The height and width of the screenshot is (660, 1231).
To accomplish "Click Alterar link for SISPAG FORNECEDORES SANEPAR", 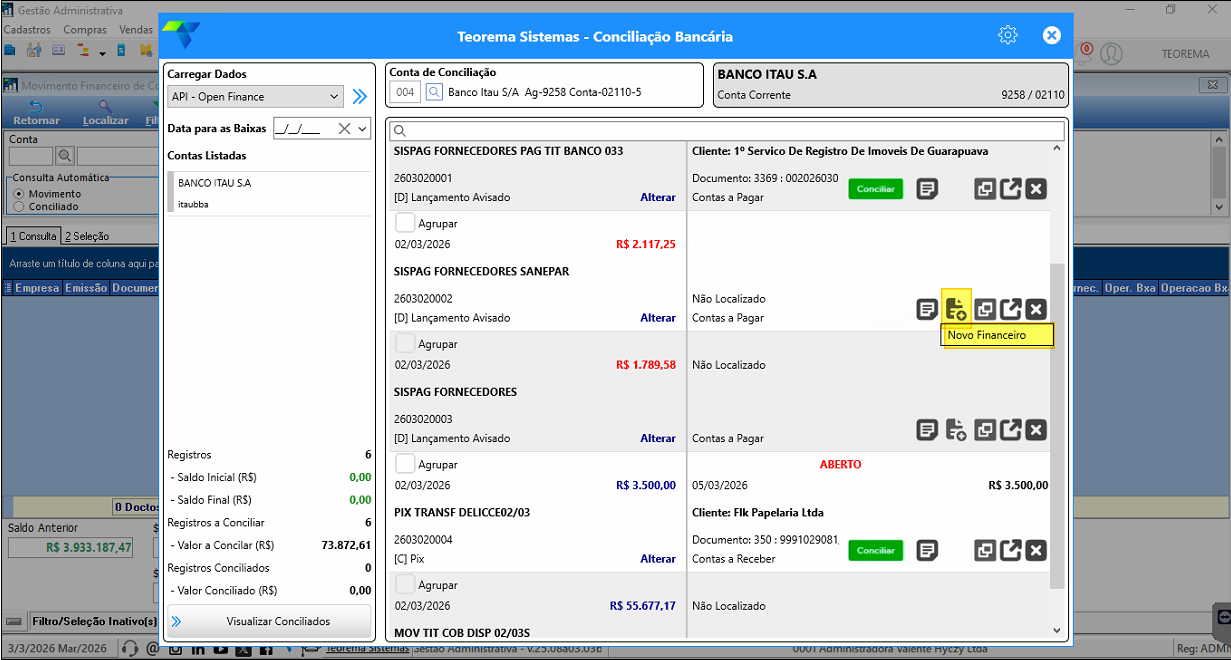I will (658, 318).
